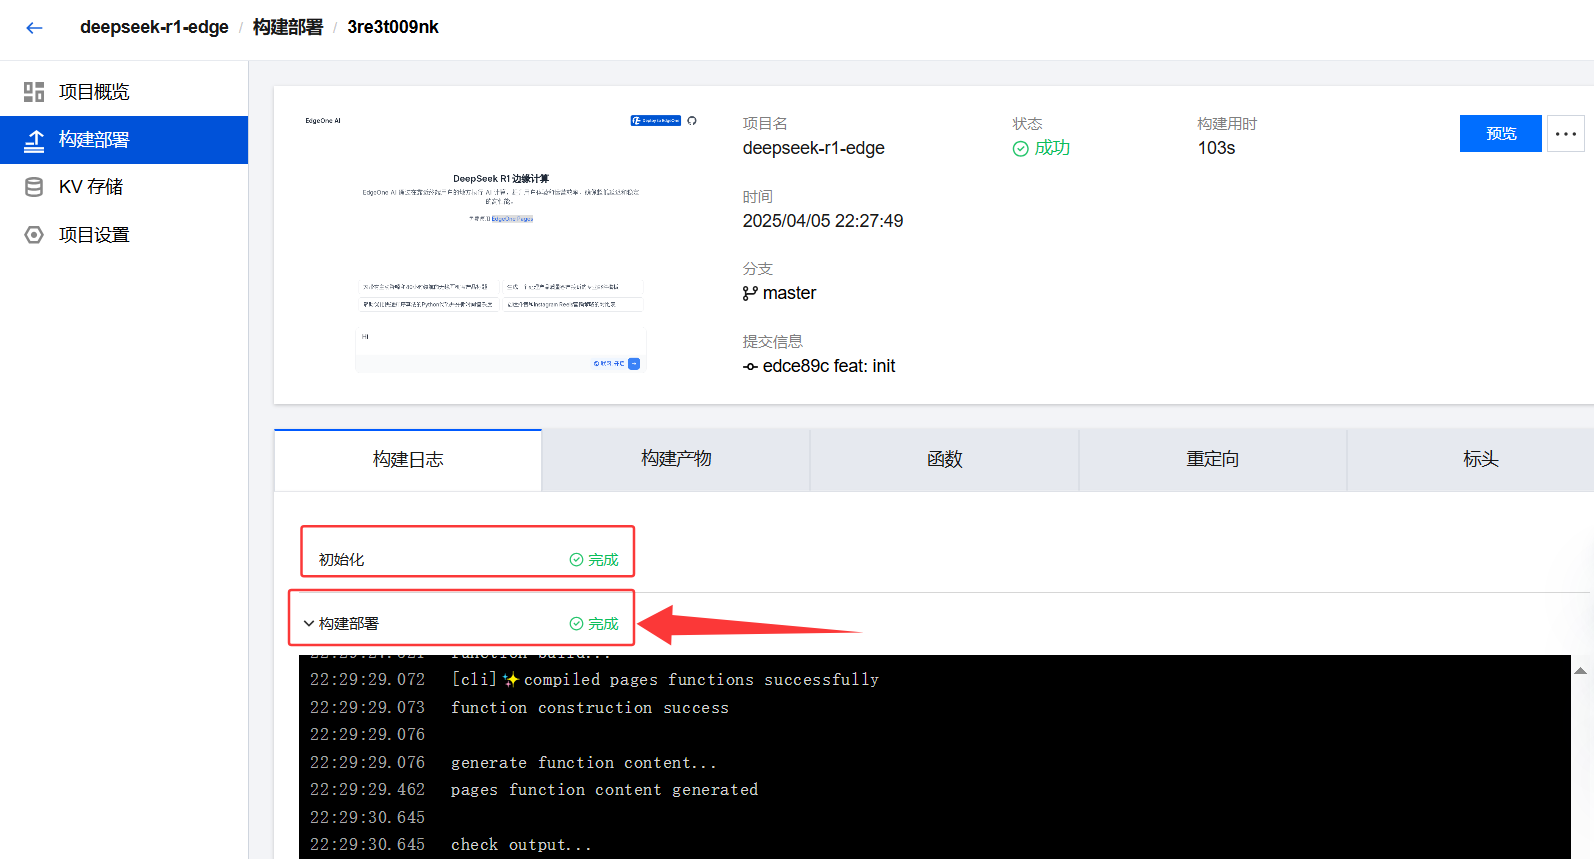Select log line 'check output...'
The image size is (1594, 859).
pyautogui.click(x=521, y=845)
